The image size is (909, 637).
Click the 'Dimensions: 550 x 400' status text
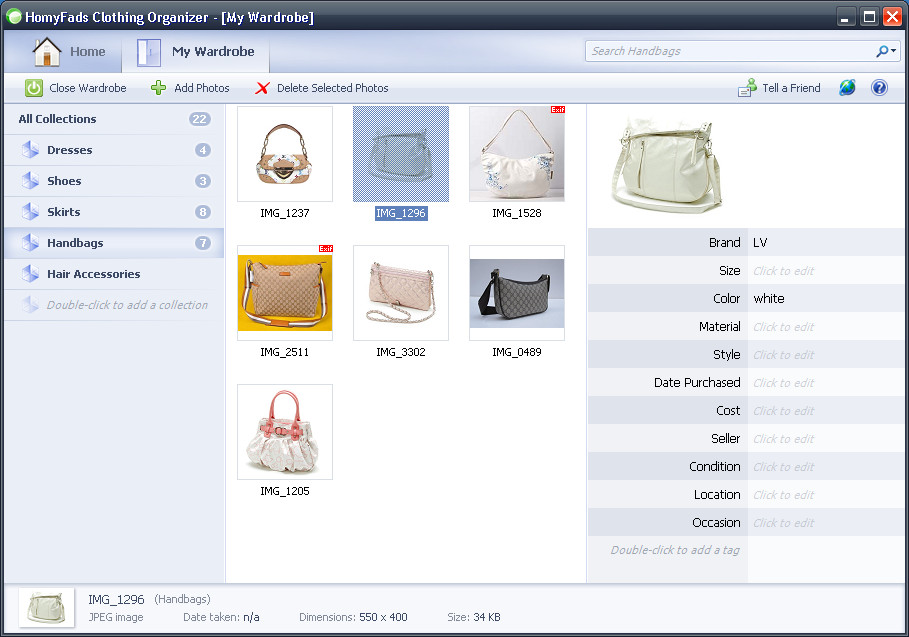coord(353,617)
